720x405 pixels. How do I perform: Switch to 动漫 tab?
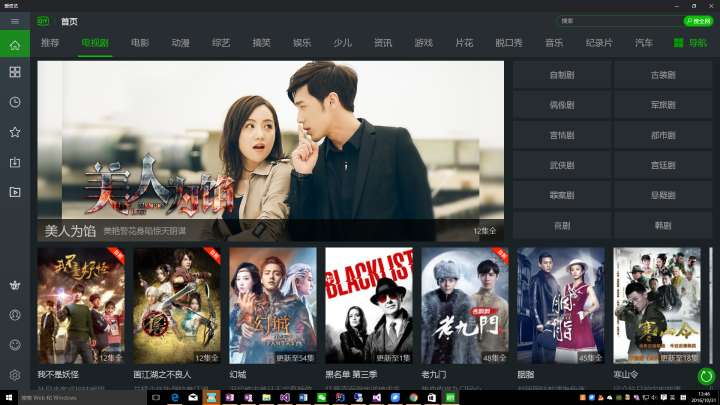tap(180, 43)
